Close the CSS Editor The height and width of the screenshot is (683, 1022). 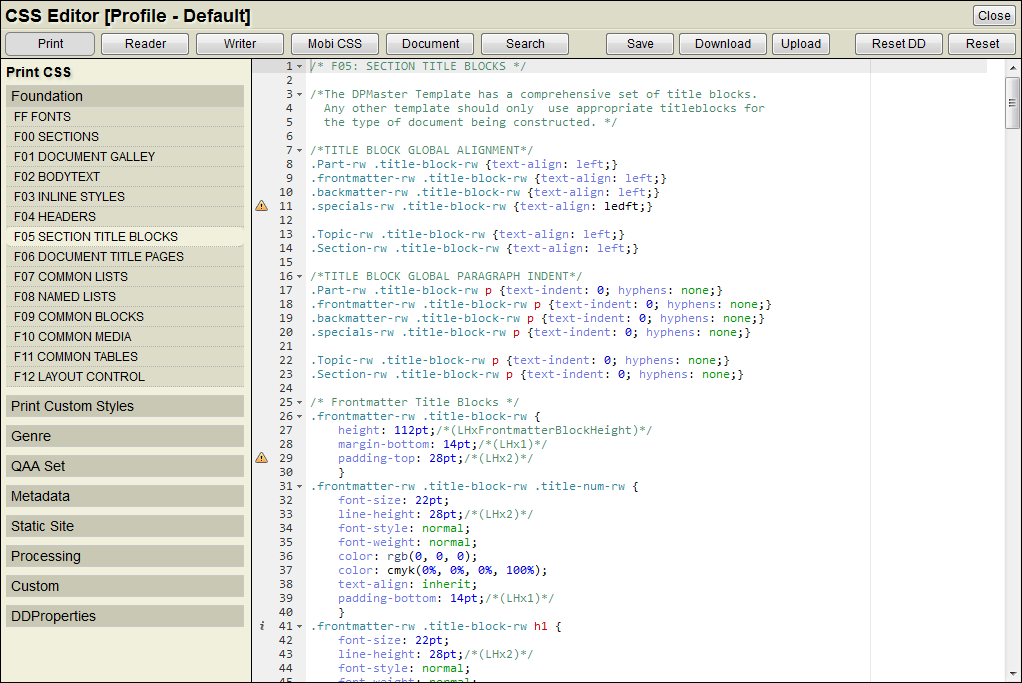[x=994, y=16]
